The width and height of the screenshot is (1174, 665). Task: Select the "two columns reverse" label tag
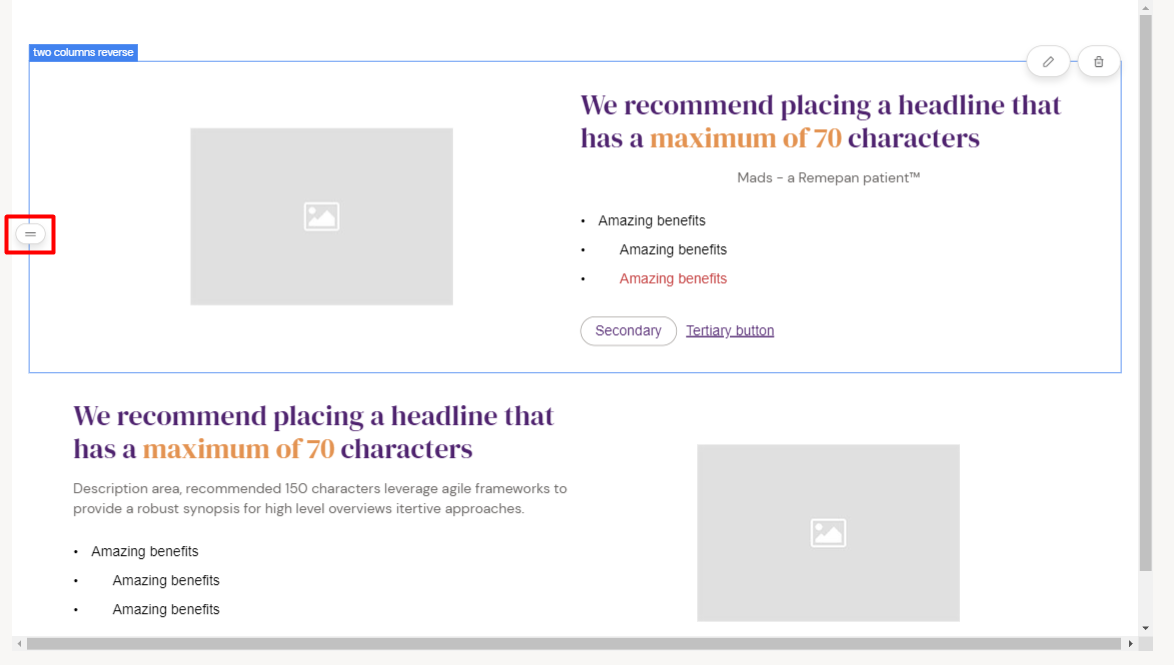83,53
